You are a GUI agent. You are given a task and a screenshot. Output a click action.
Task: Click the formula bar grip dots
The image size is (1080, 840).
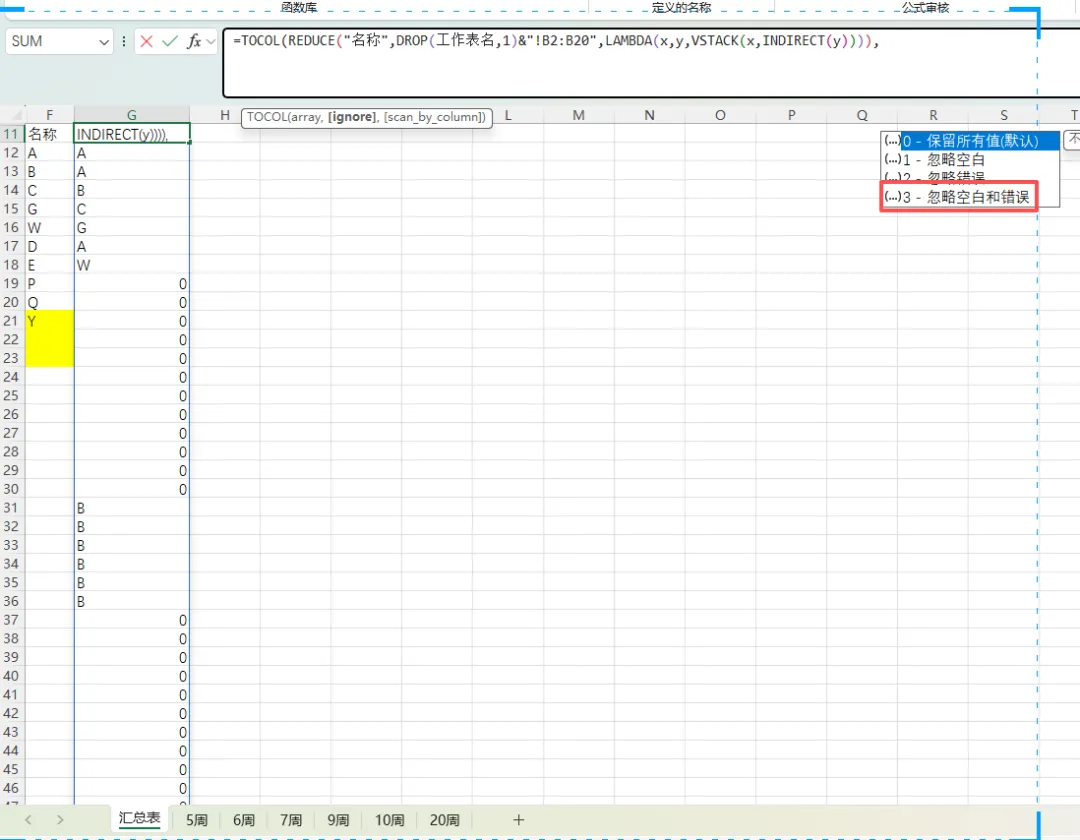124,41
